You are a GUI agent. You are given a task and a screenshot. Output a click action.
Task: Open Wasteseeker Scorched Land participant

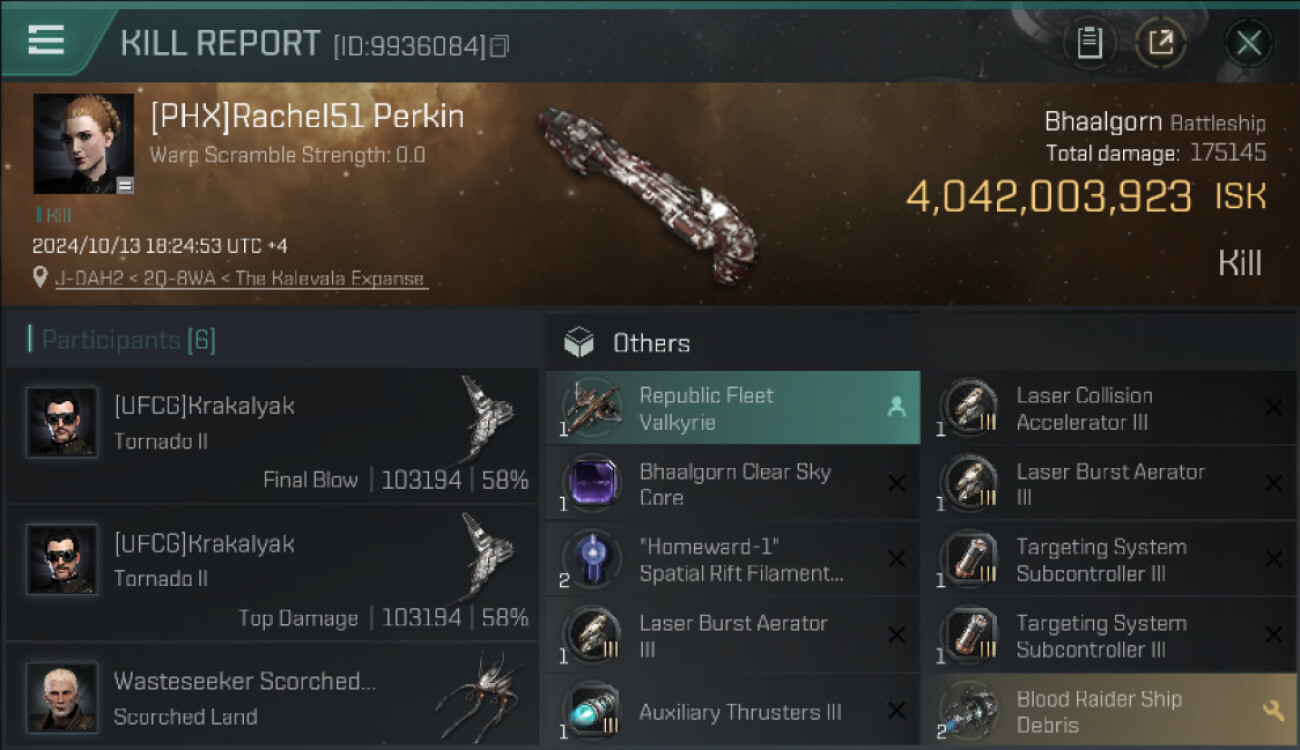pos(272,698)
